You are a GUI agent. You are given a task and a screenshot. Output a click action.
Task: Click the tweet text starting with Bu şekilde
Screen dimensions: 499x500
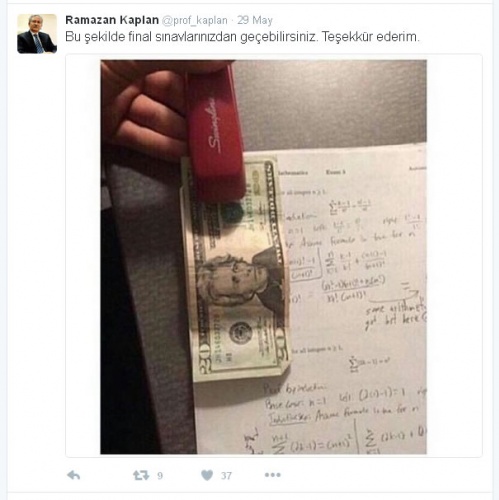click(x=242, y=37)
